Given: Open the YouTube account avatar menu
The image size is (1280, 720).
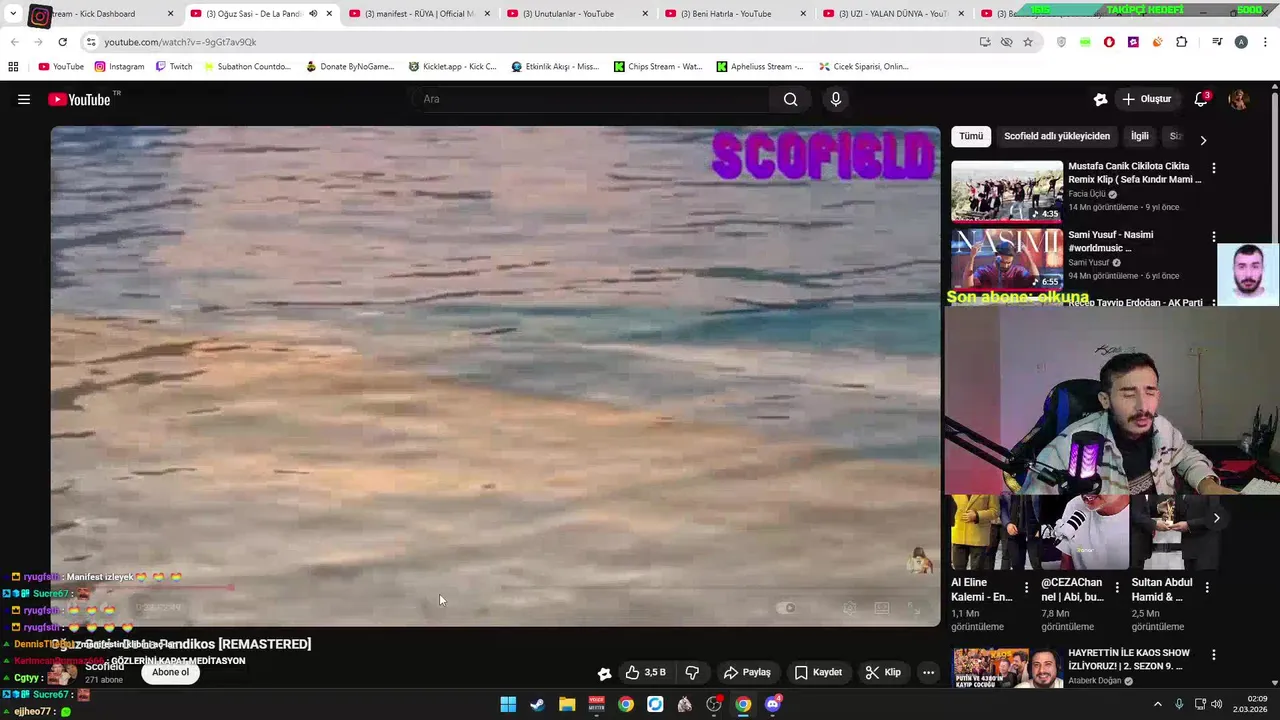Looking at the screenshot, I should coord(1238,99).
